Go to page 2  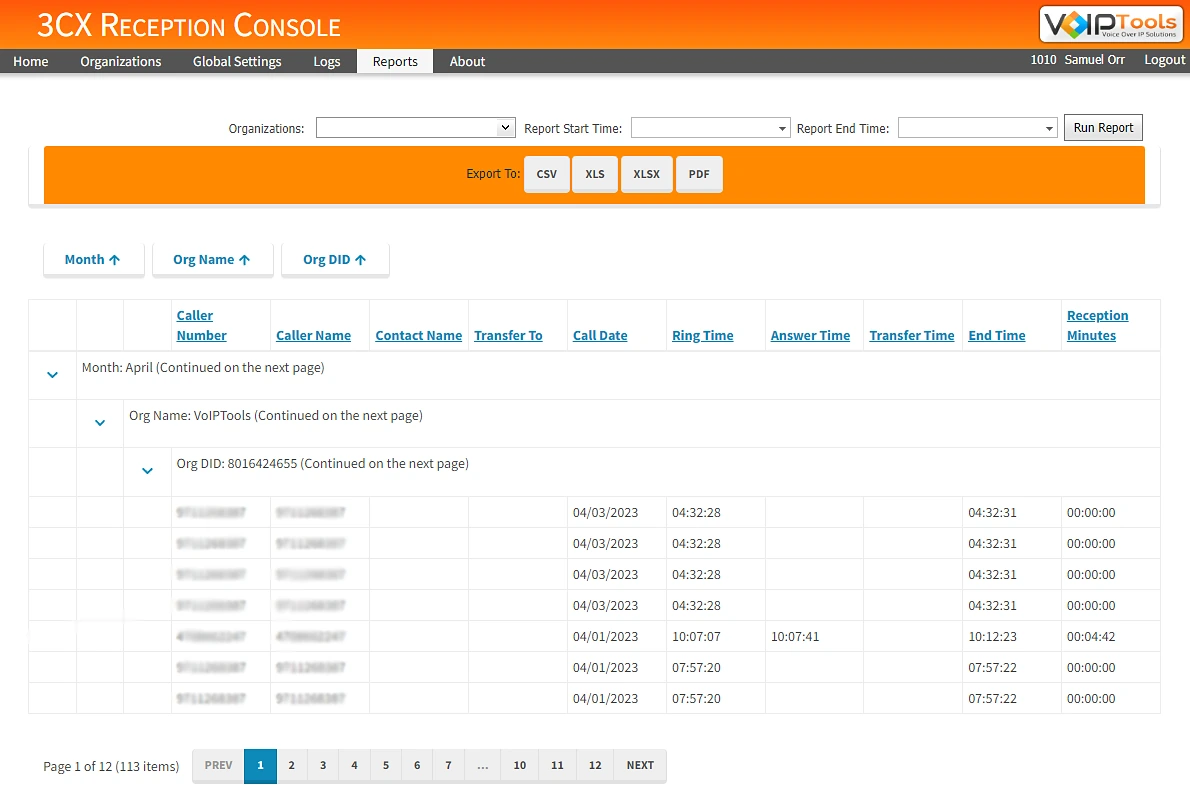click(x=291, y=765)
